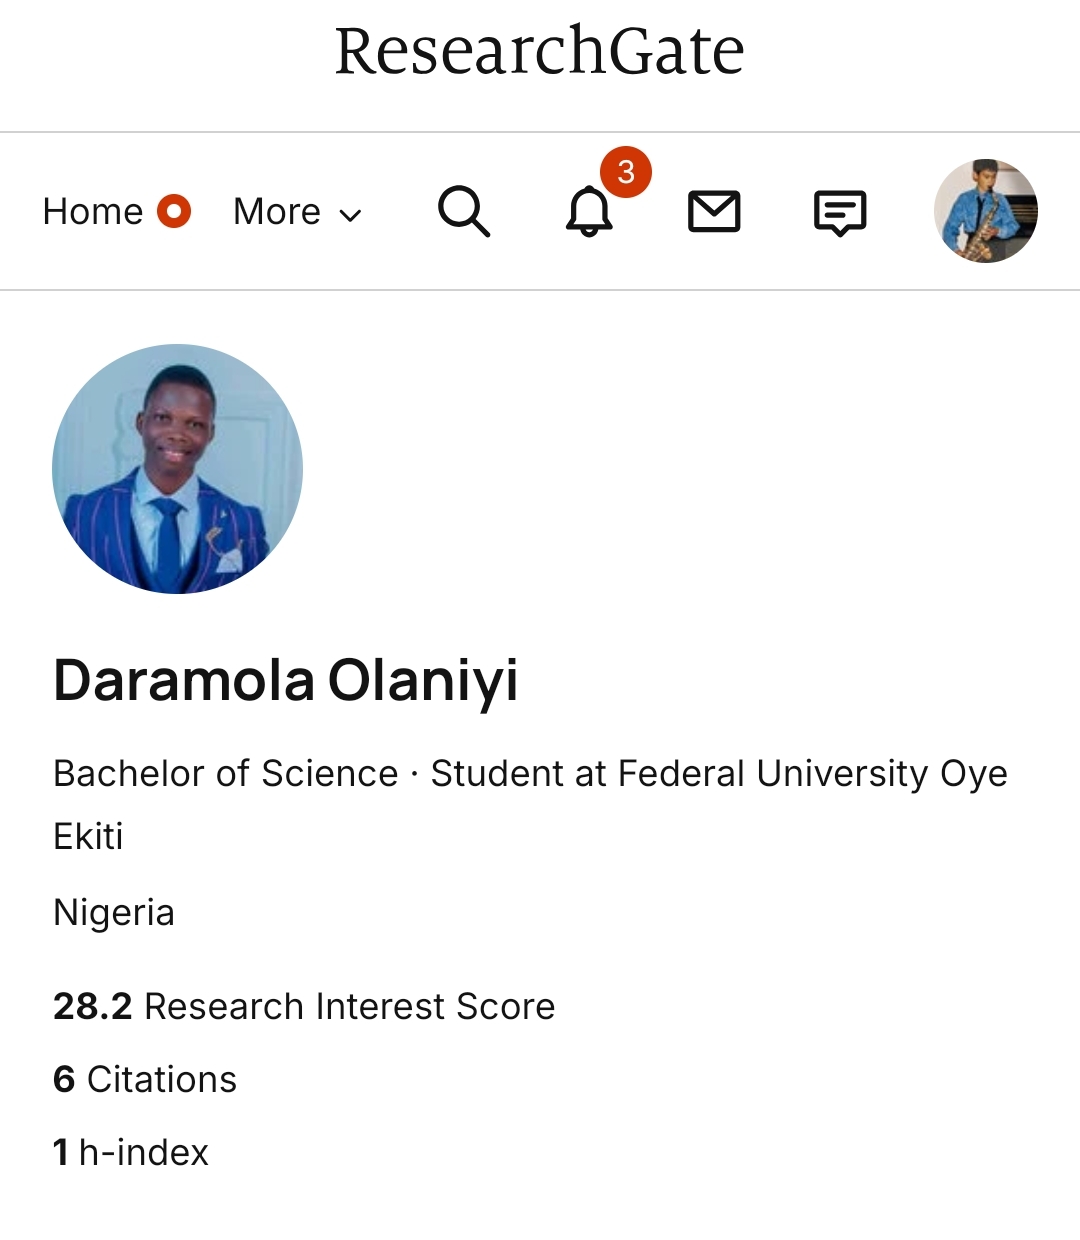
Task: View the 6 Citations stat
Action: [145, 1079]
